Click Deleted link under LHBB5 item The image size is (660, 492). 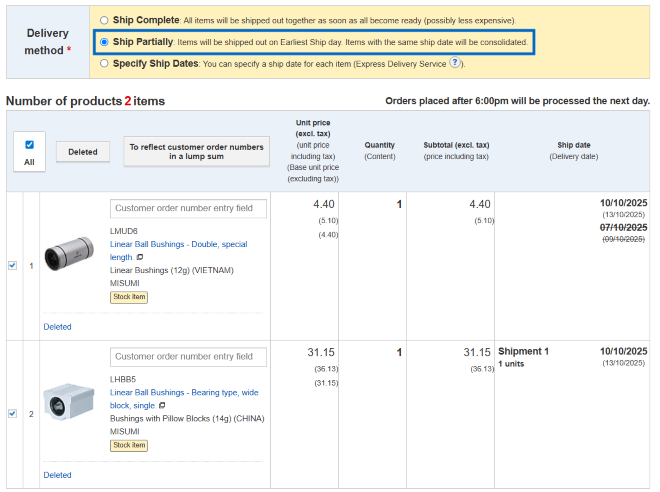point(57,475)
